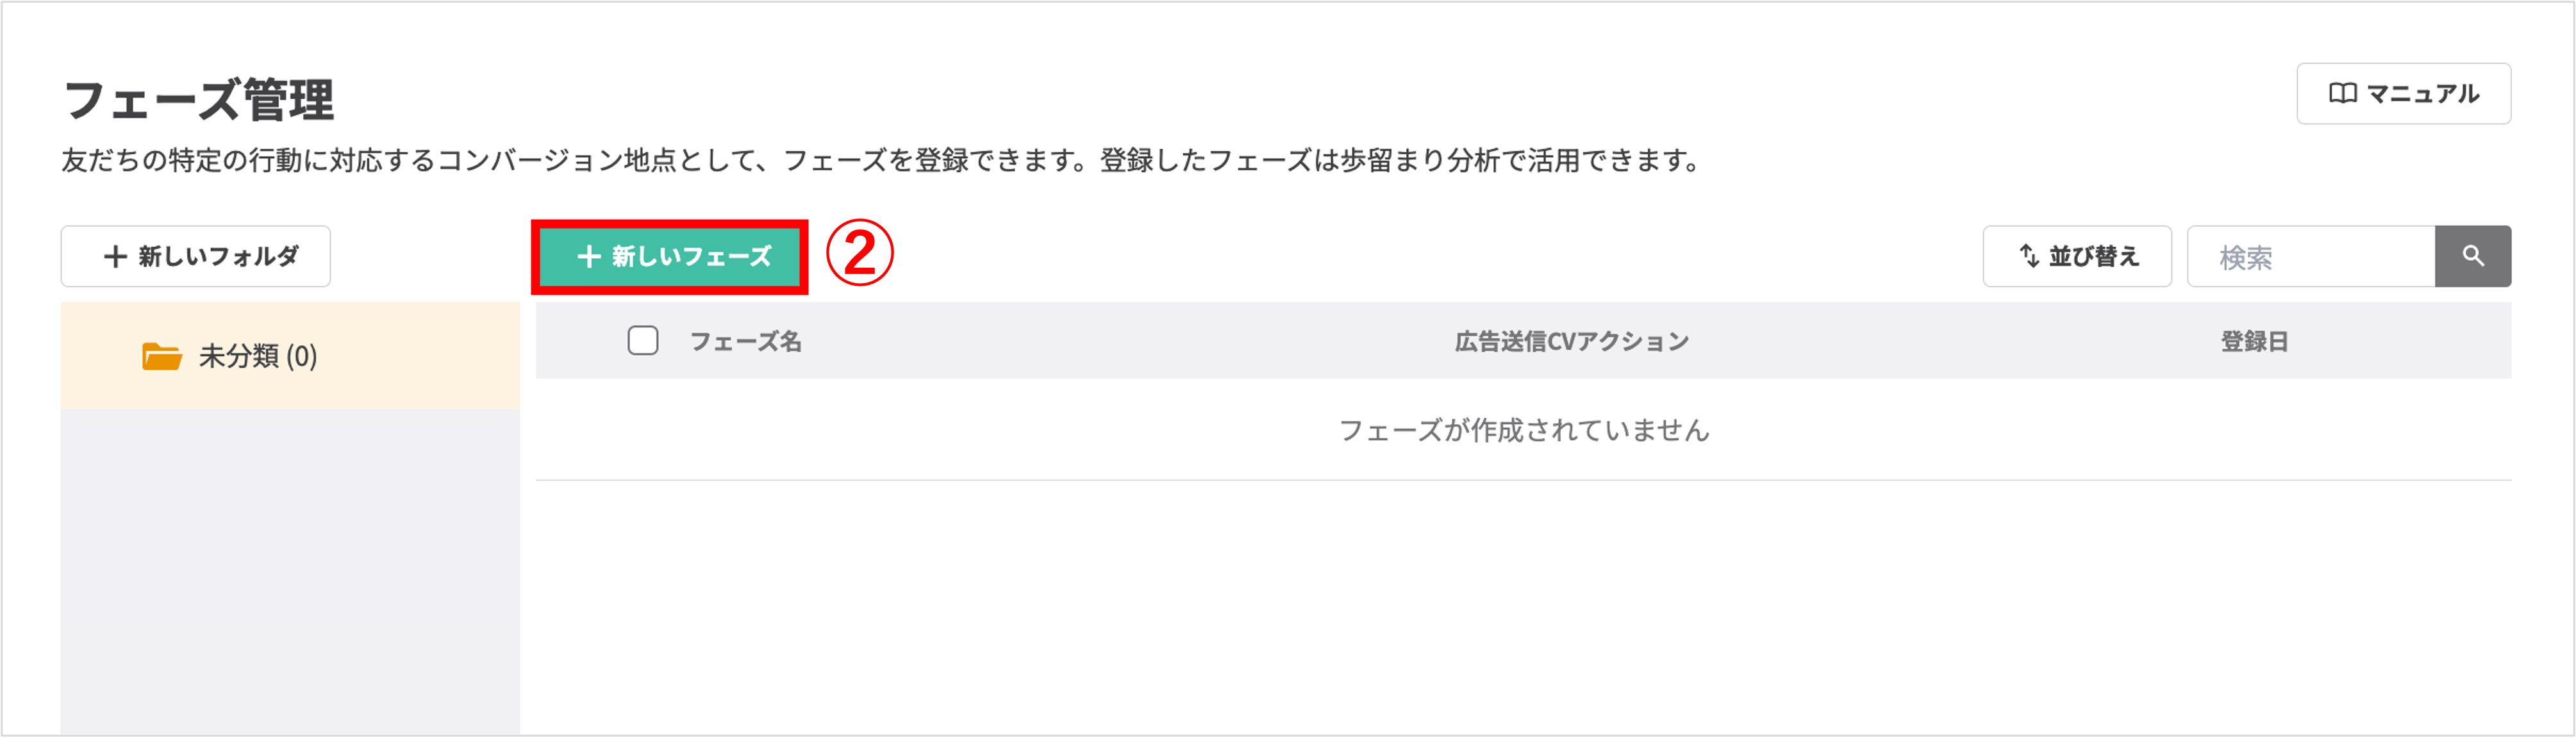The width and height of the screenshot is (2576, 740).
Task: Click the search magnifier icon
Action: click(x=2473, y=256)
